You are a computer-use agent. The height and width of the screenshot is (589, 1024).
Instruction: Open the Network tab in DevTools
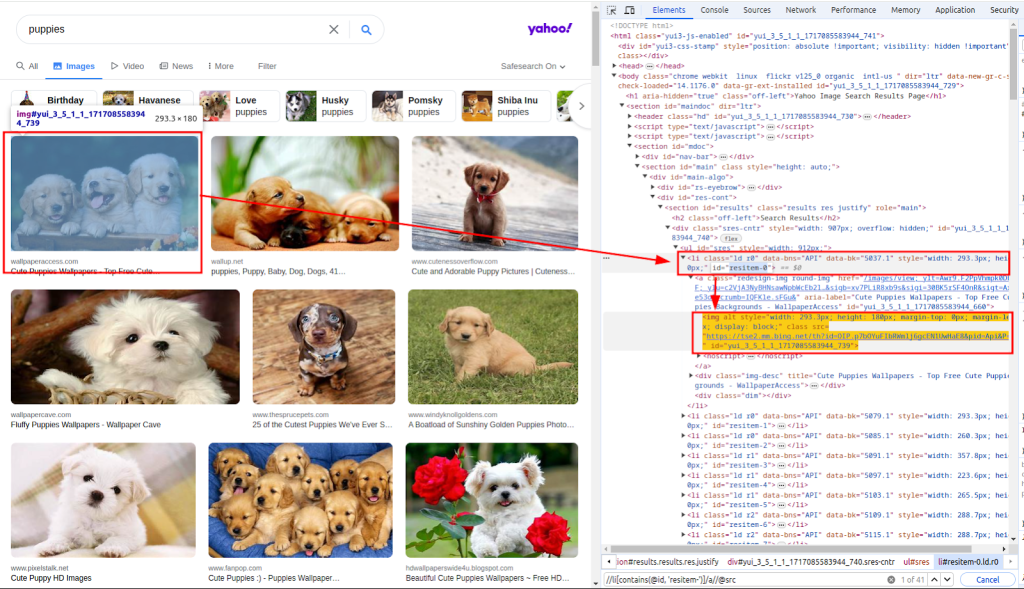(x=801, y=10)
